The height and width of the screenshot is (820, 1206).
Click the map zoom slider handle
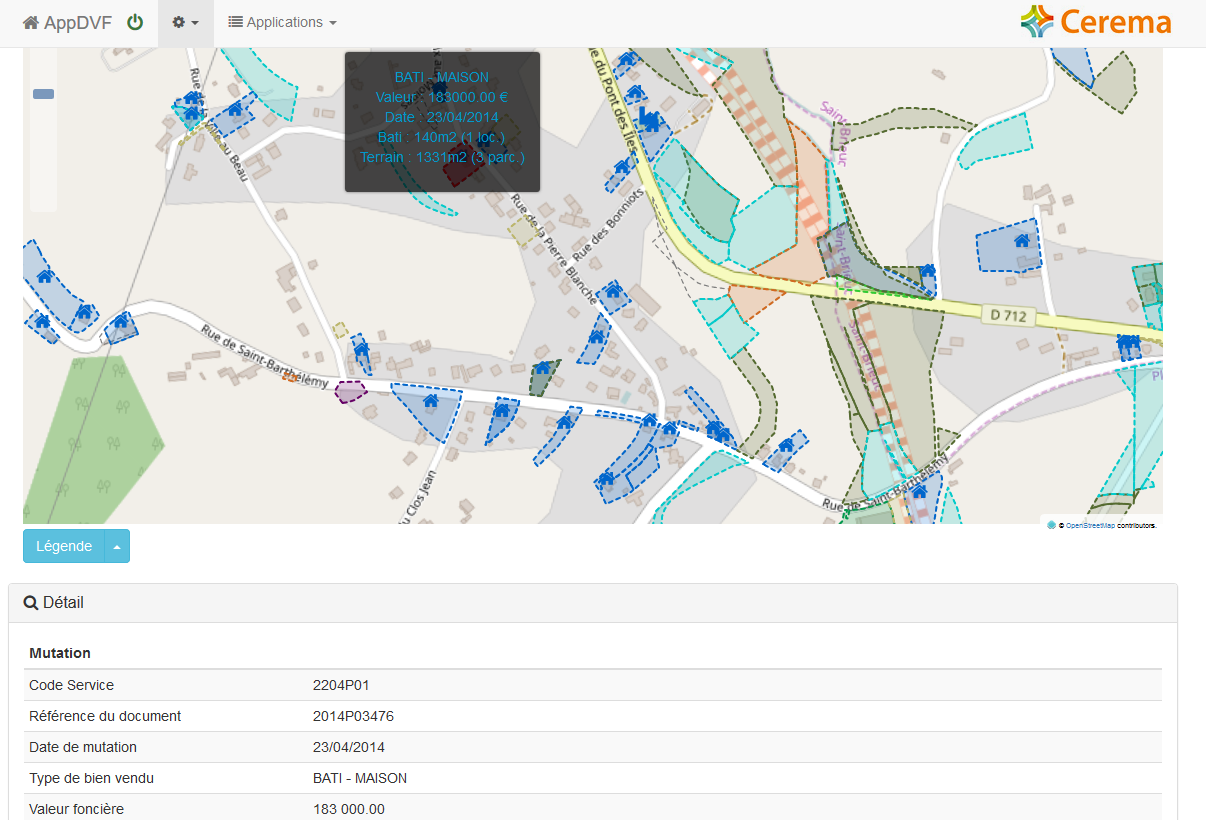pyautogui.click(x=43, y=94)
